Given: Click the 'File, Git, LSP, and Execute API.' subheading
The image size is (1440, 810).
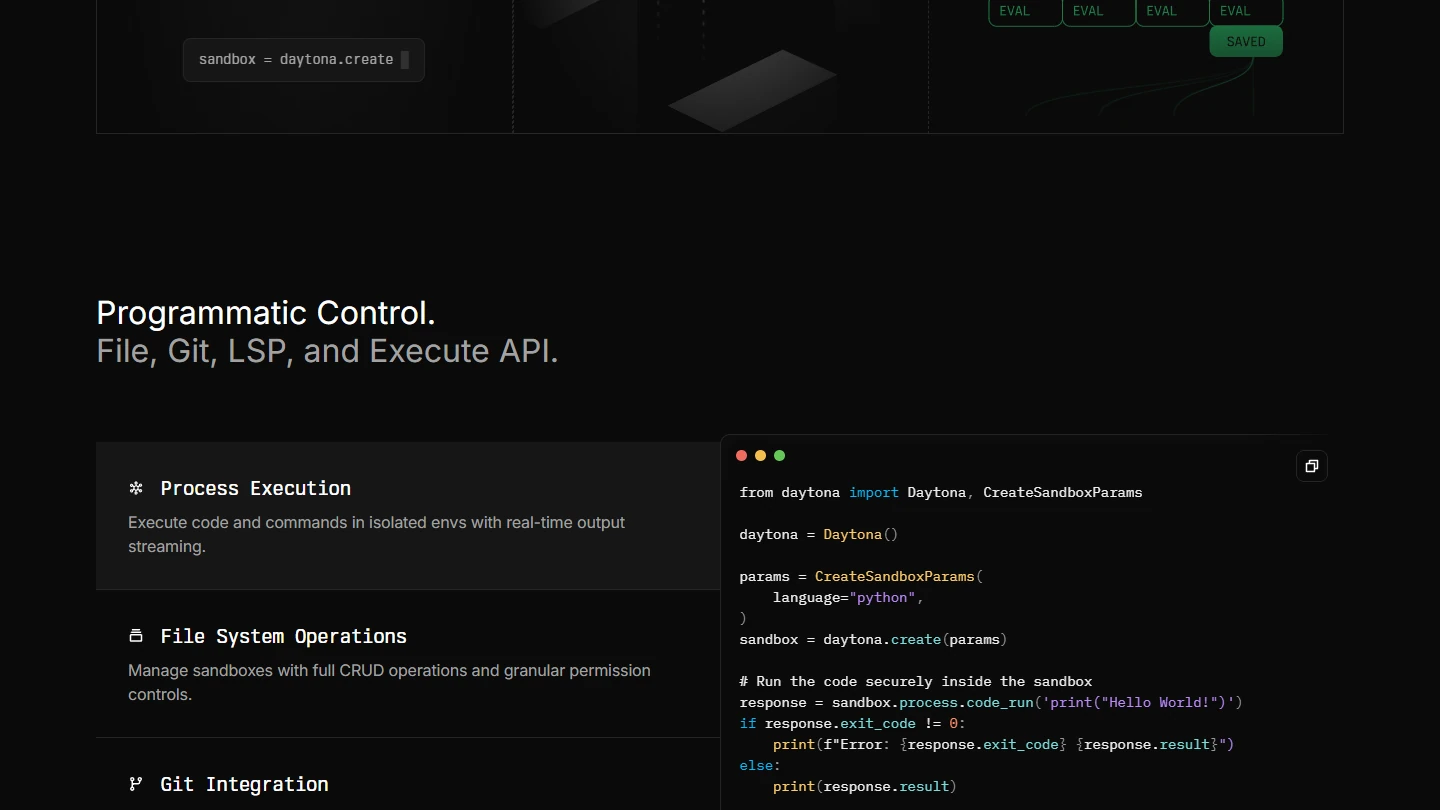Looking at the screenshot, I should [x=327, y=351].
